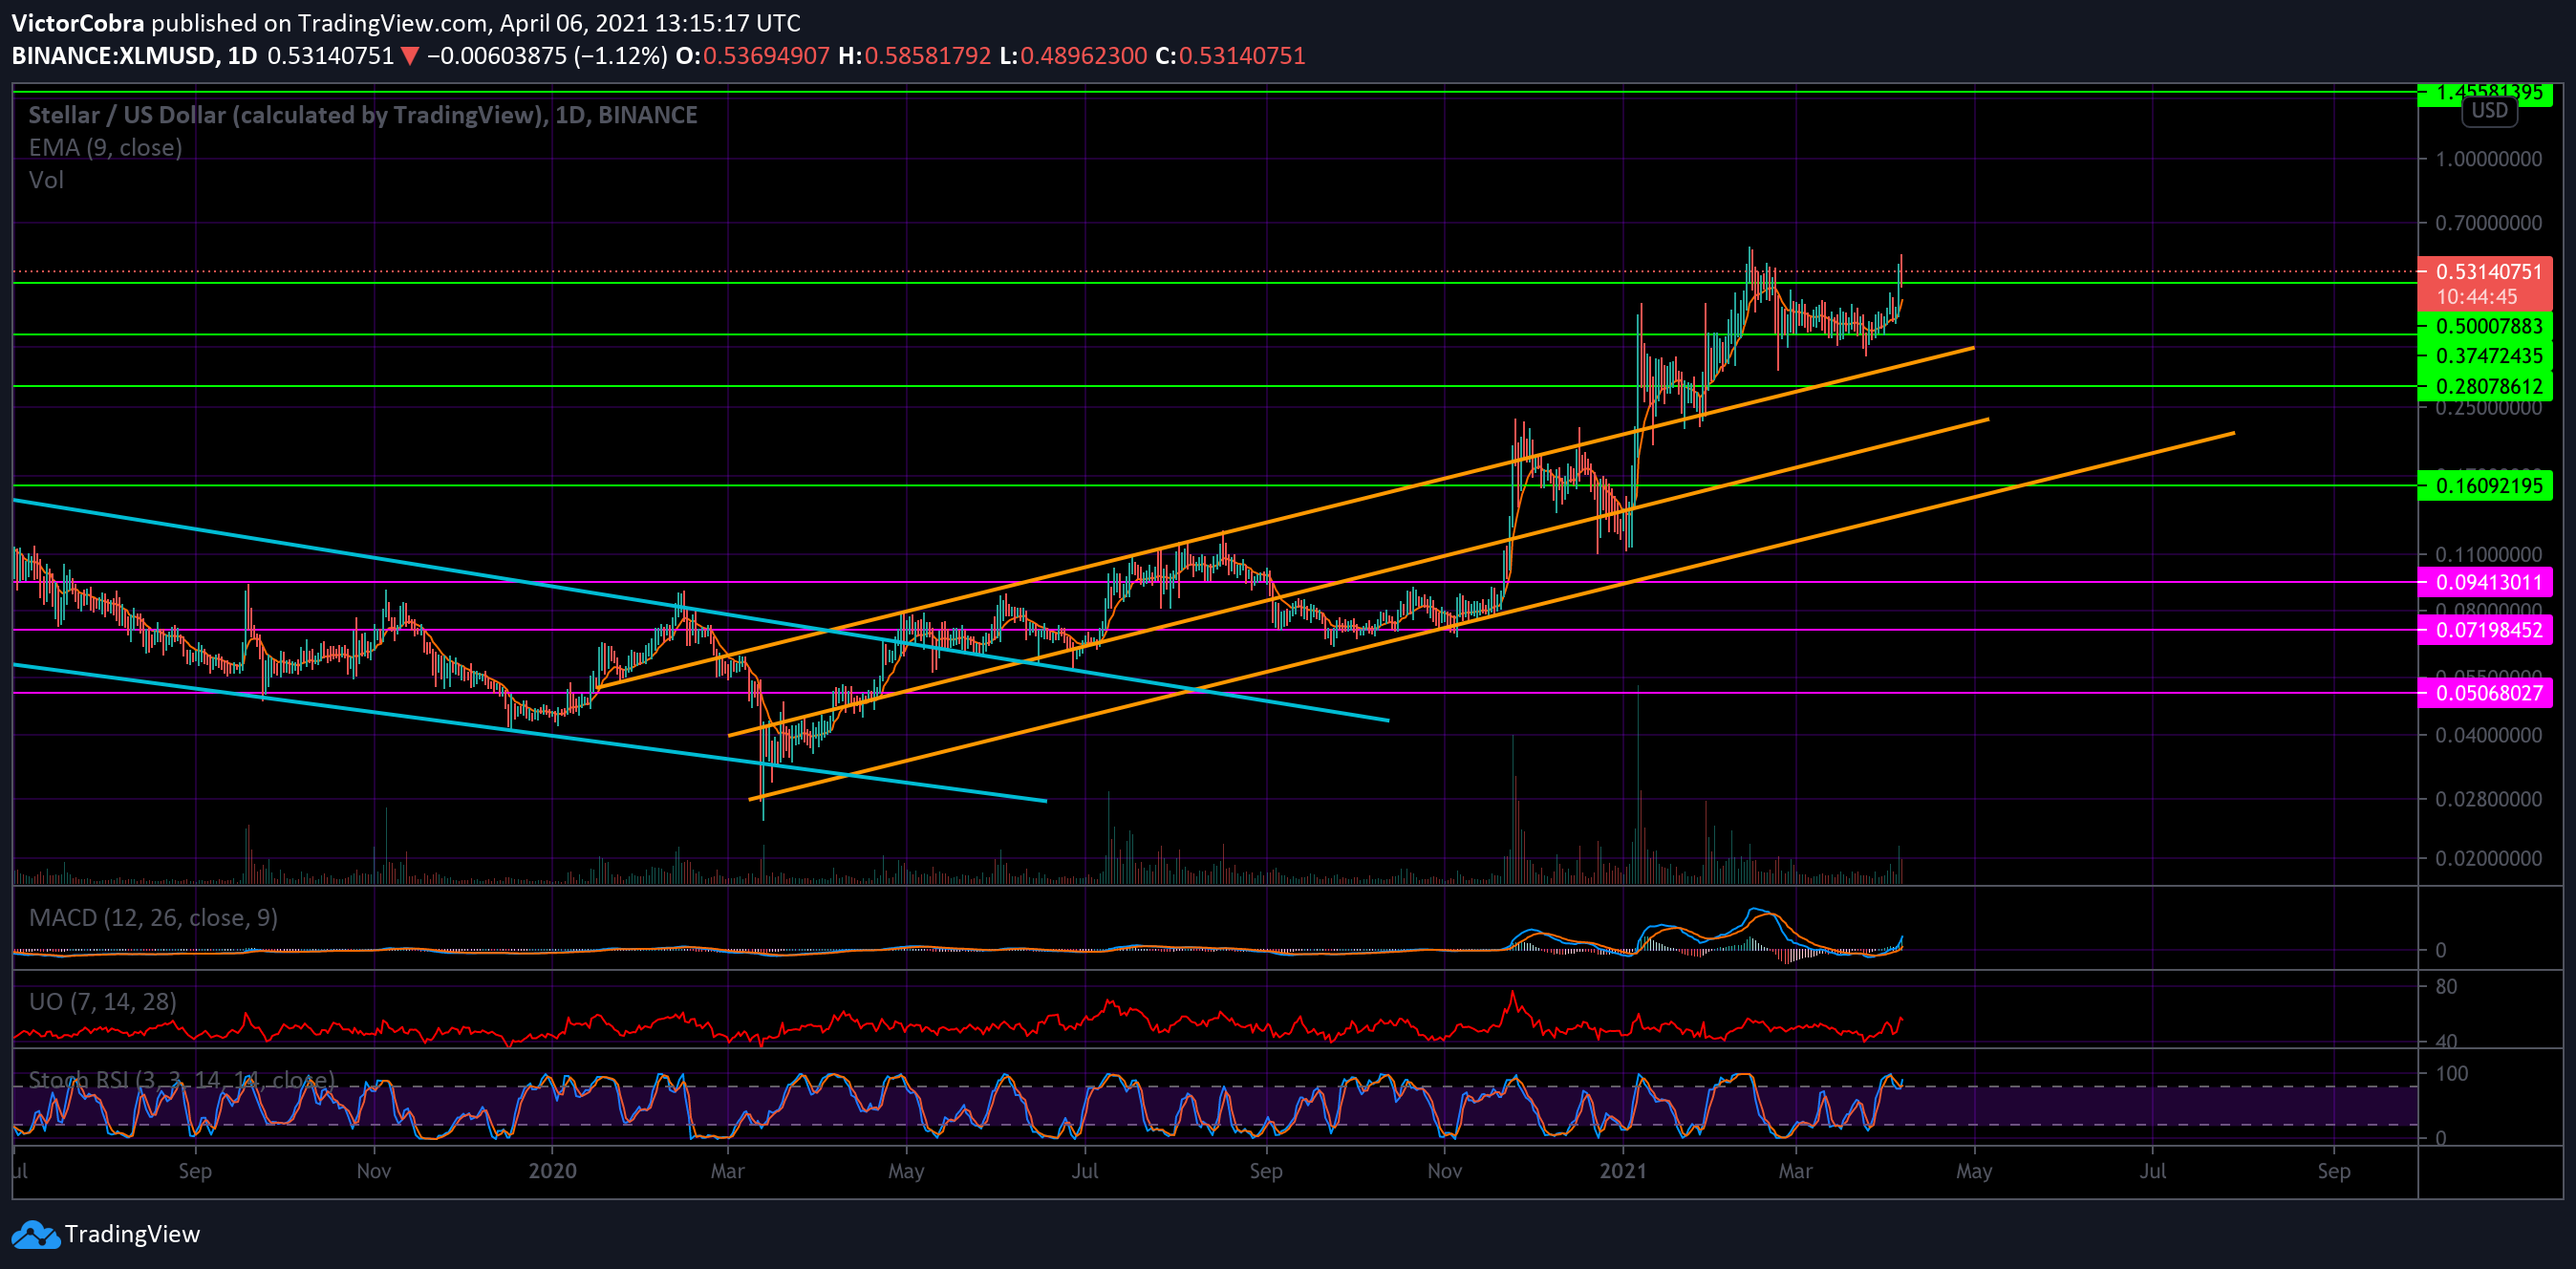Click the 100 level on Stoch RSI scale

(2452, 1074)
